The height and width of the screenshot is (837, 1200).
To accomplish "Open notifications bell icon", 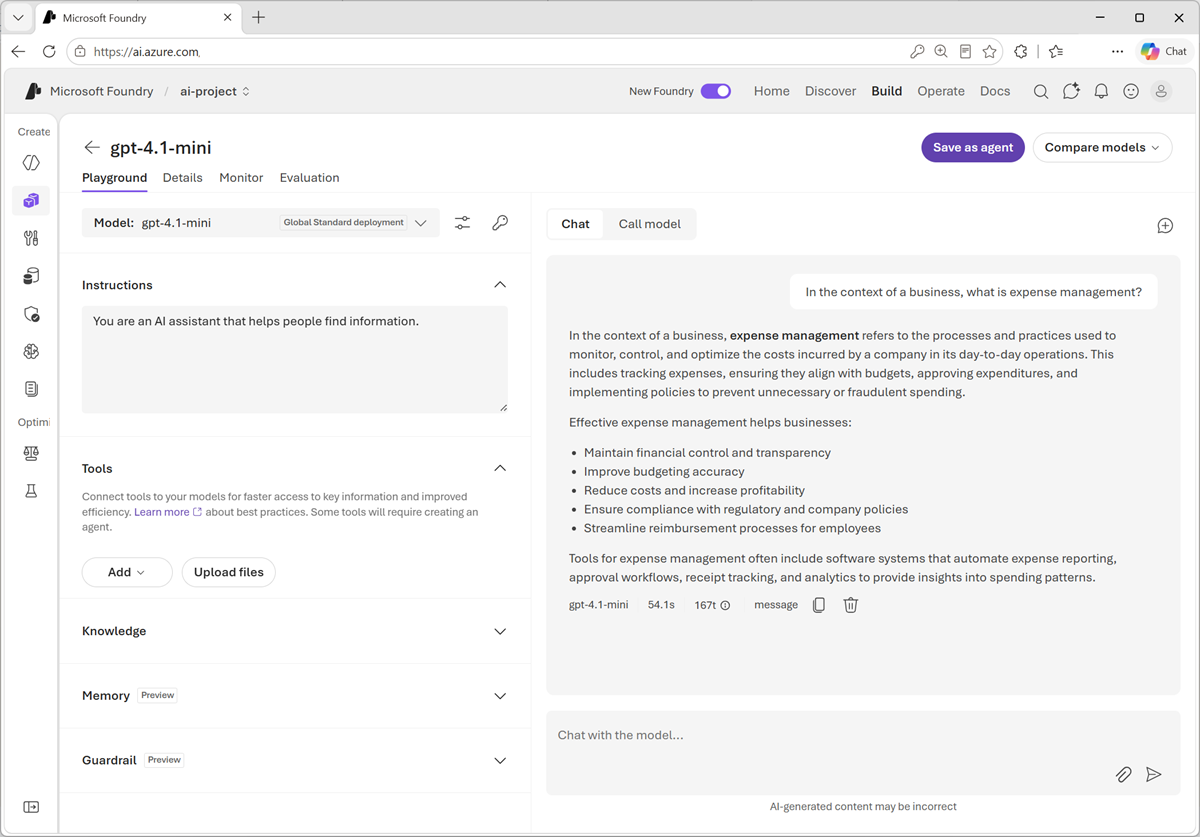I will 1101,91.
